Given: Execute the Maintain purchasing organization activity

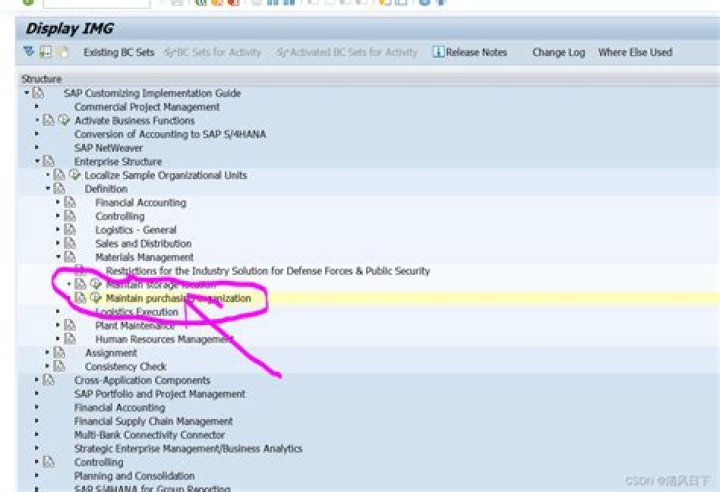Looking at the screenshot, I should pos(96,298).
